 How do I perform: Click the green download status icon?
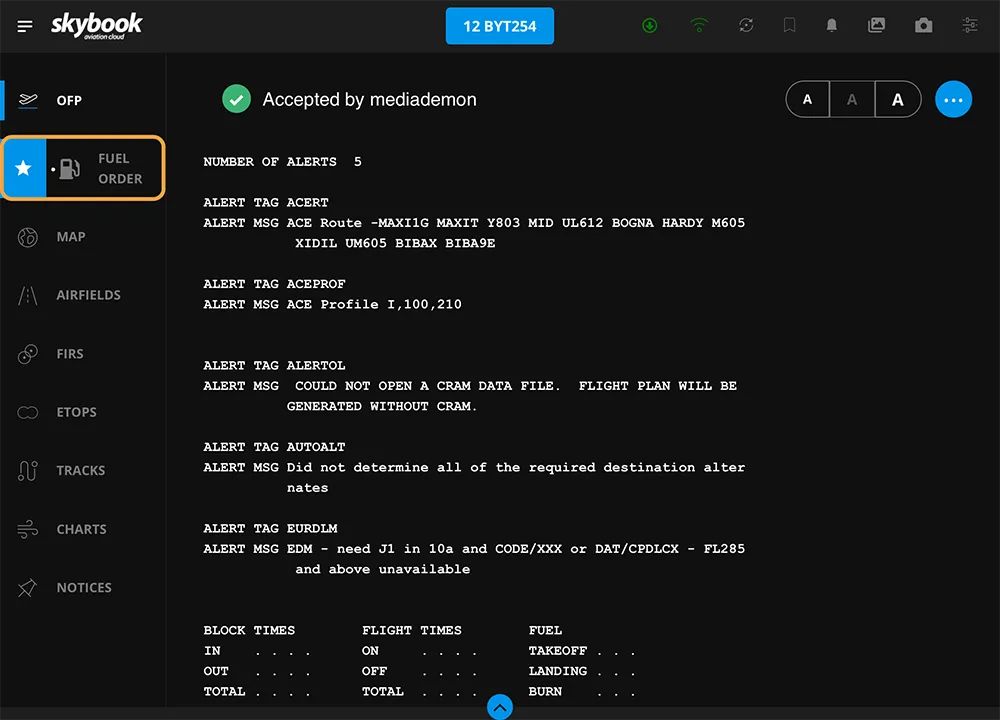click(x=650, y=26)
